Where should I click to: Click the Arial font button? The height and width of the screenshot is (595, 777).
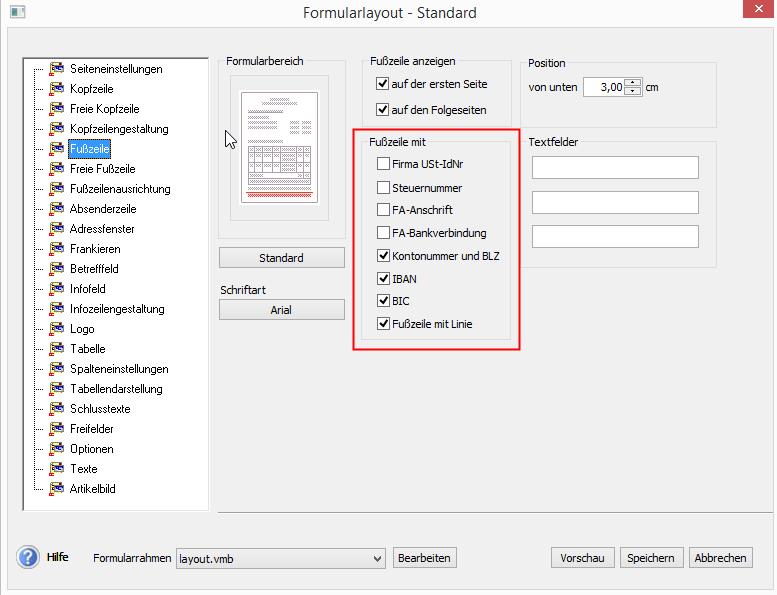(281, 310)
